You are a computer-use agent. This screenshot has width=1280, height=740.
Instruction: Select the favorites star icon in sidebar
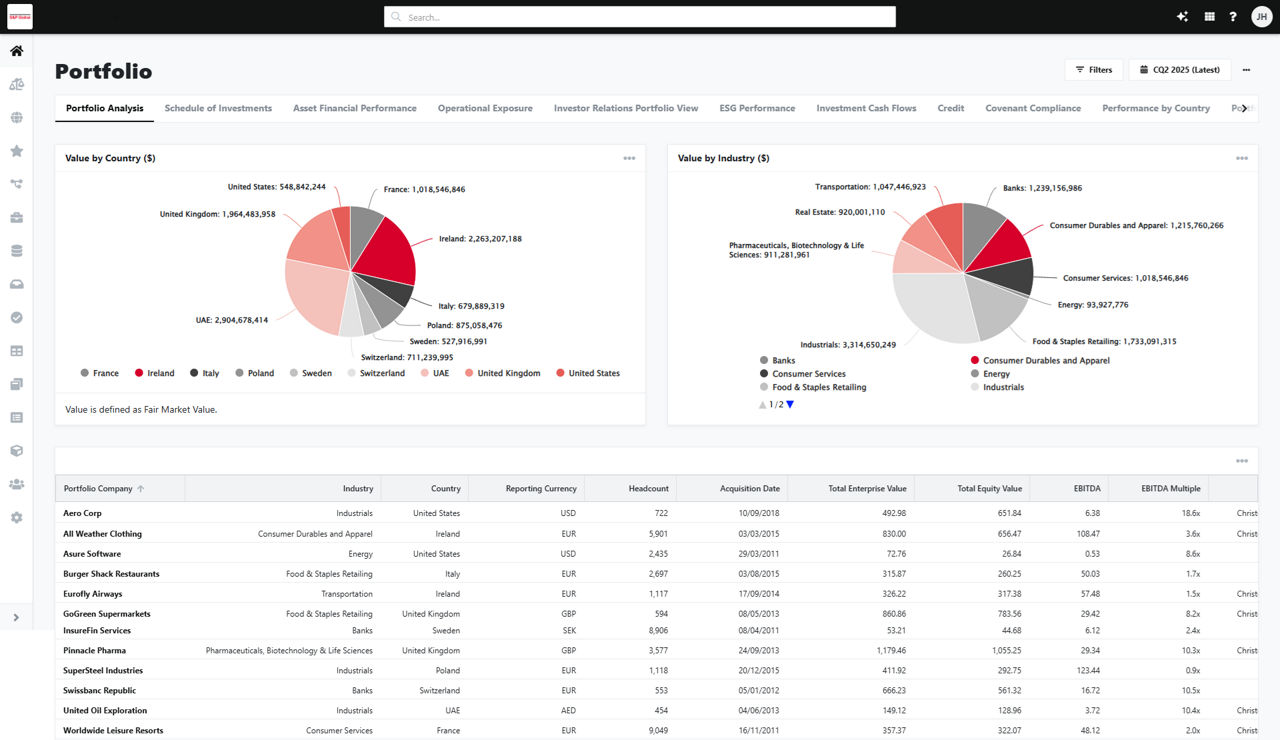point(17,150)
